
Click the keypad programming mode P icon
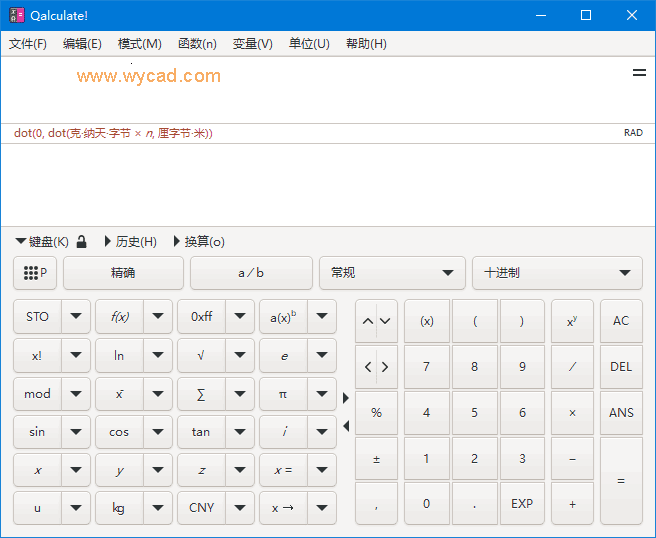tap(35, 273)
